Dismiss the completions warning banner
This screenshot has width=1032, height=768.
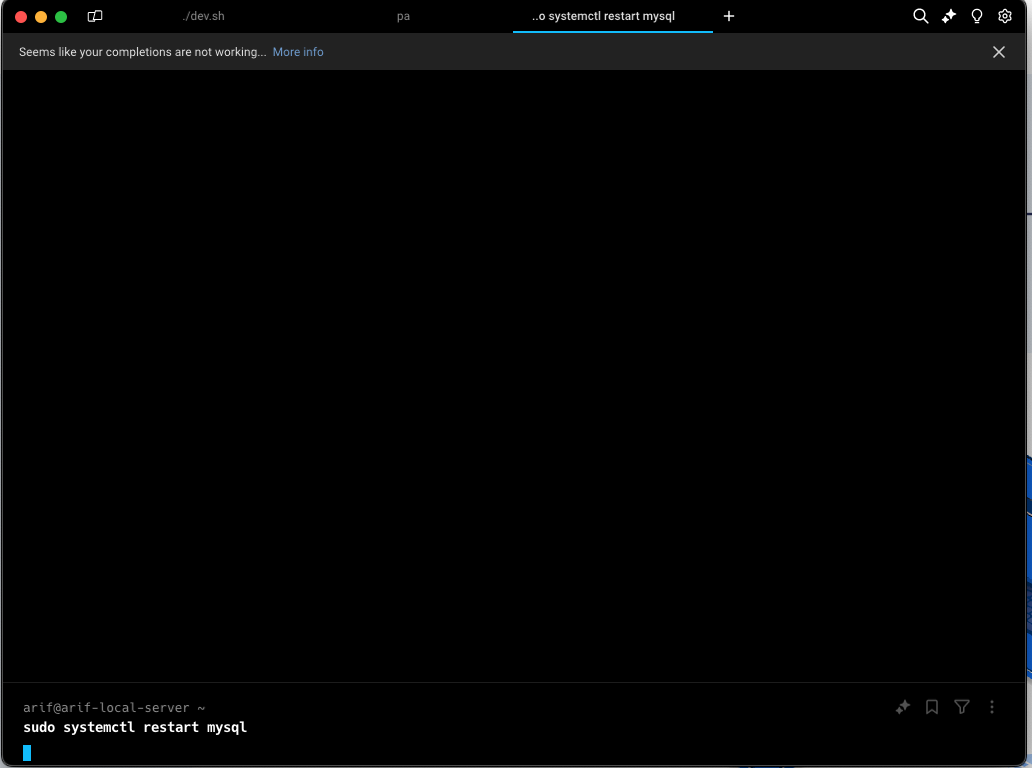click(x=998, y=52)
